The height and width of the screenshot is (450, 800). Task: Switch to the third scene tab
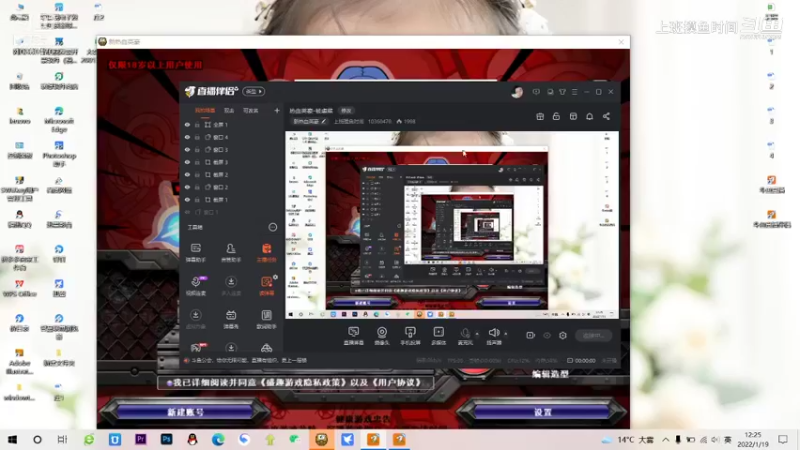click(251, 111)
